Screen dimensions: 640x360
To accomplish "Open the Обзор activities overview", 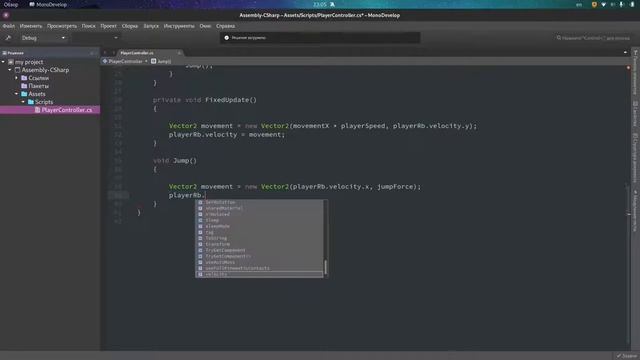I will coord(11,4).
